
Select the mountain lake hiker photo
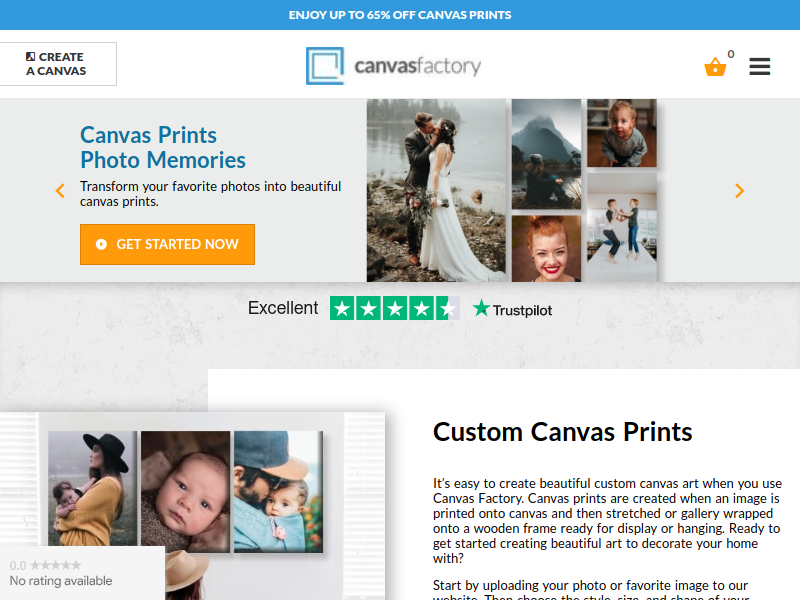pos(546,154)
